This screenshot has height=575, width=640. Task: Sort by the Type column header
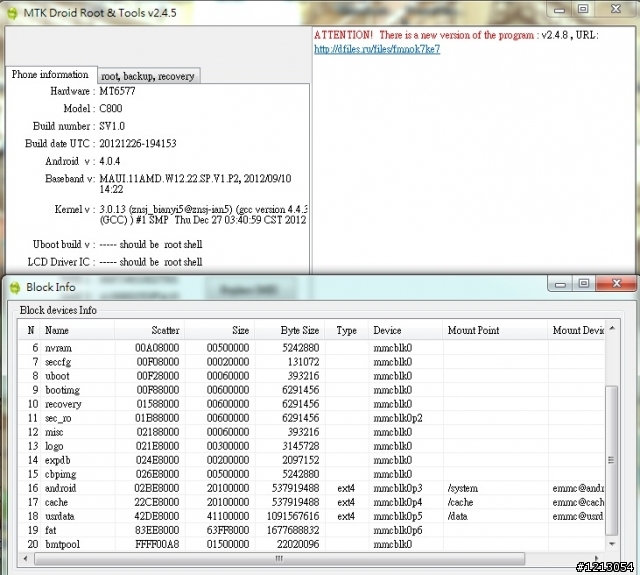coord(347,330)
